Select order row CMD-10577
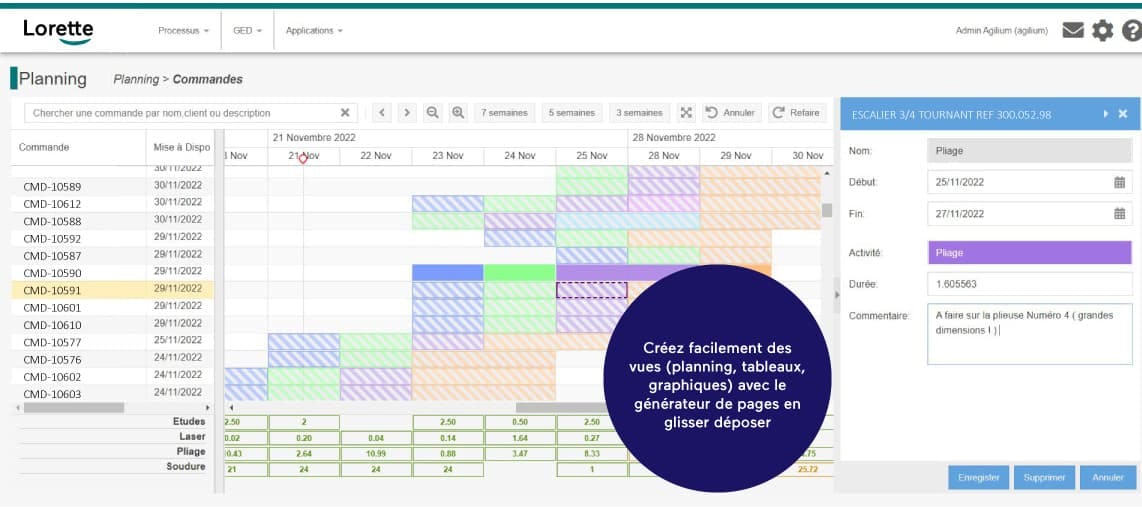1142x509 pixels. pos(113,342)
